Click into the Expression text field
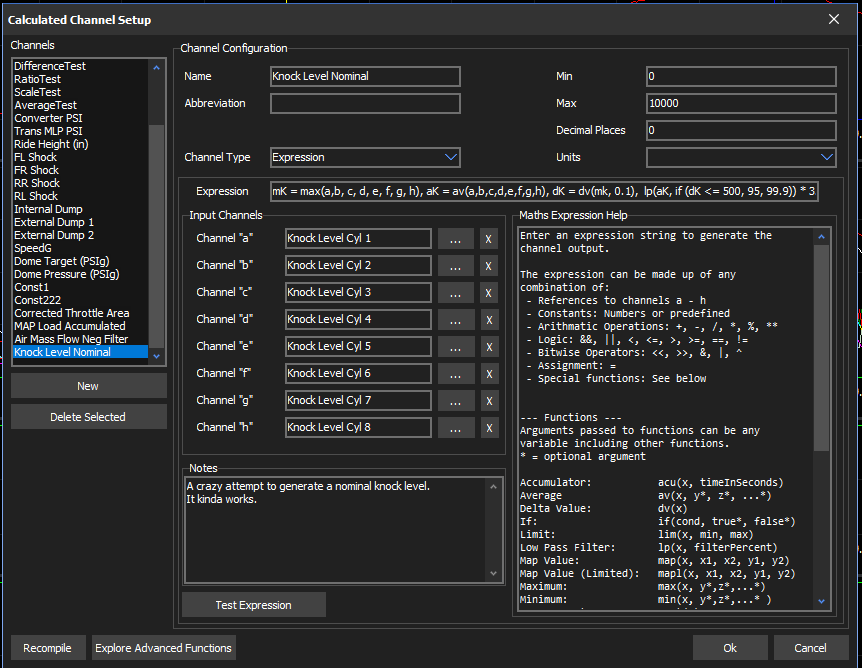Viewport: 862px width, 668px height. tap(544, 191)
